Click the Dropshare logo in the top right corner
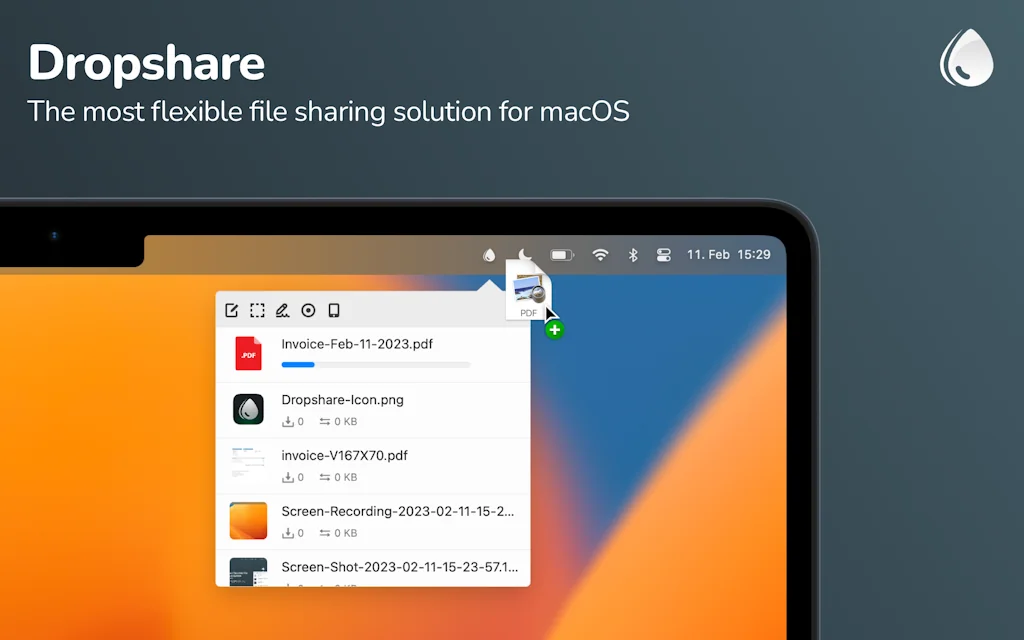The height and width of the screenshot is (640, 1024). pos(967,57)
